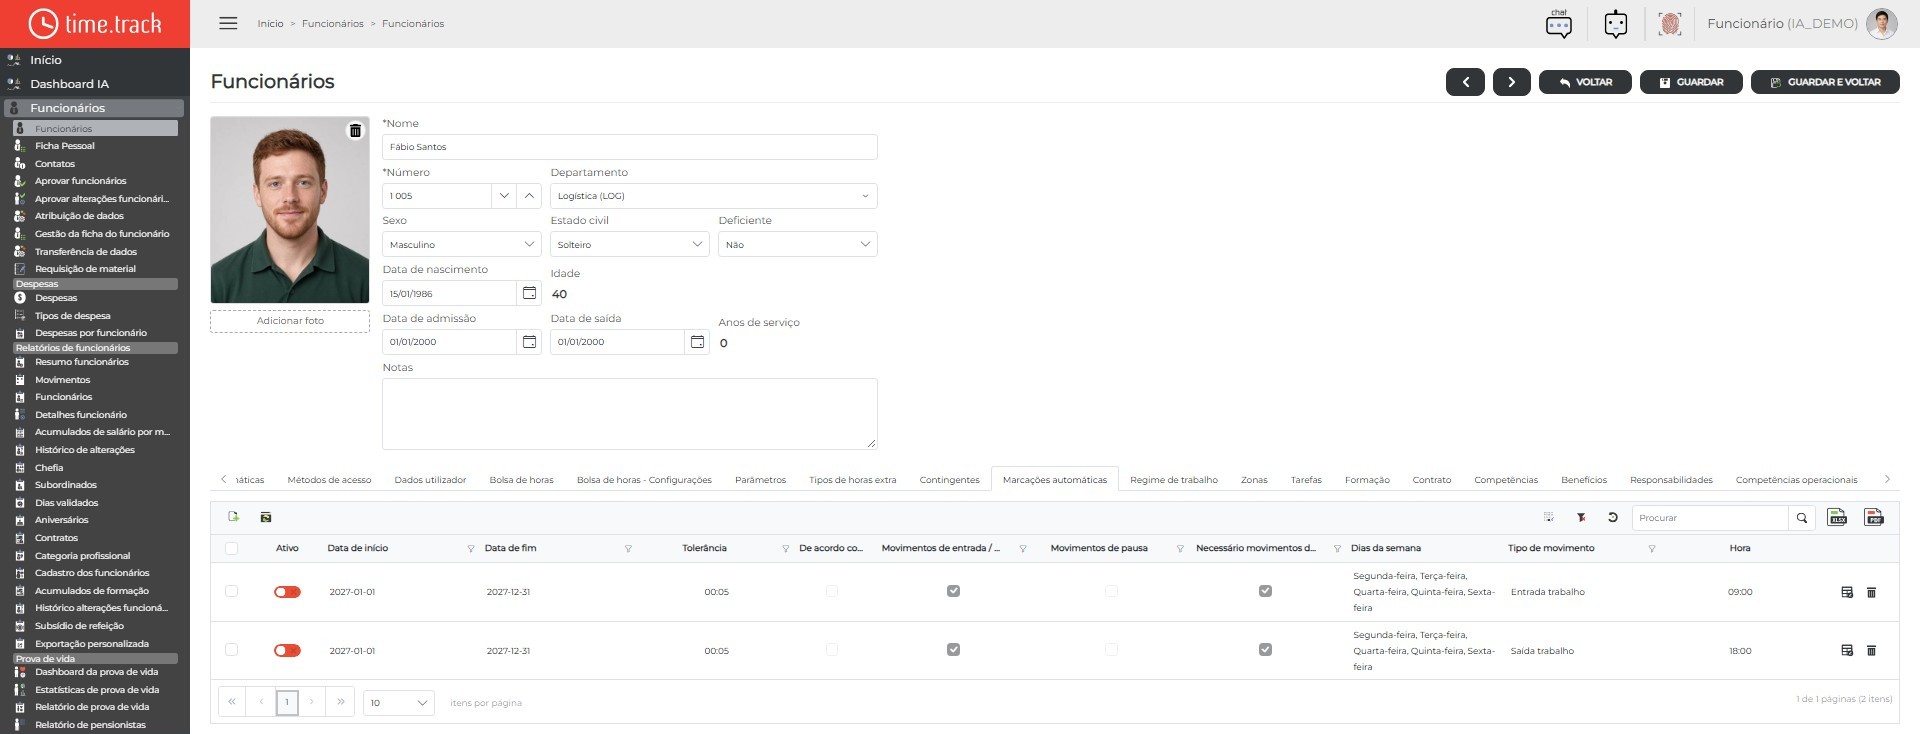
Task: Delete the employee photo with trash icon
Action: coord(355,131)
